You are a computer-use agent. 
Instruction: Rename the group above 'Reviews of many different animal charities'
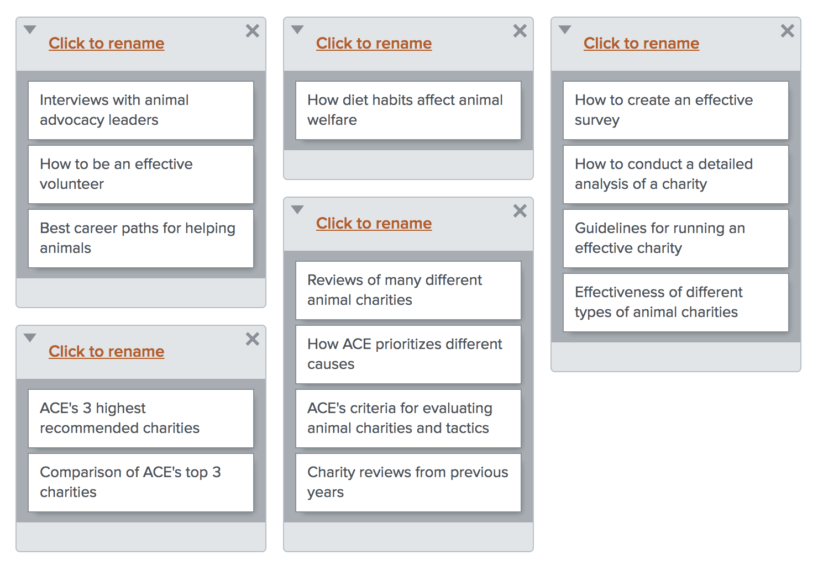374,223
